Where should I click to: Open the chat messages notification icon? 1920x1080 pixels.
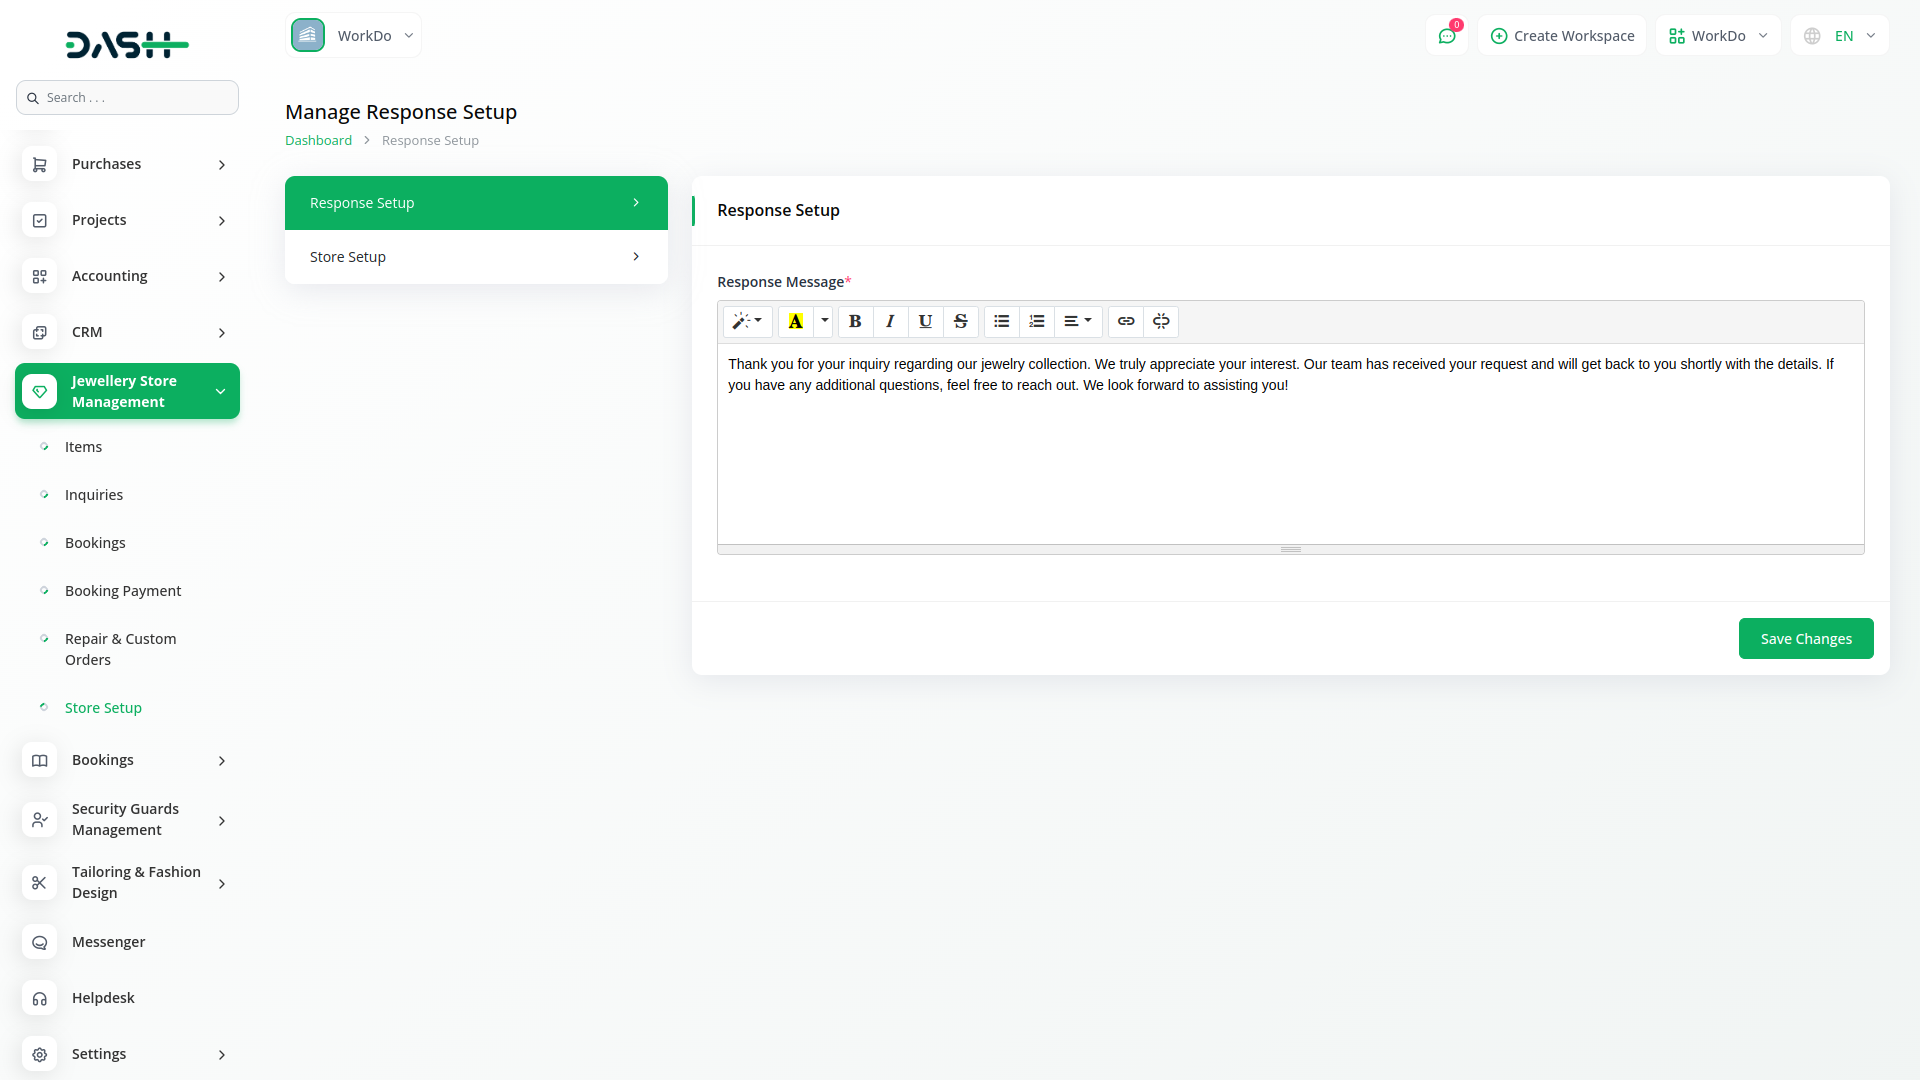(1446, 36)
